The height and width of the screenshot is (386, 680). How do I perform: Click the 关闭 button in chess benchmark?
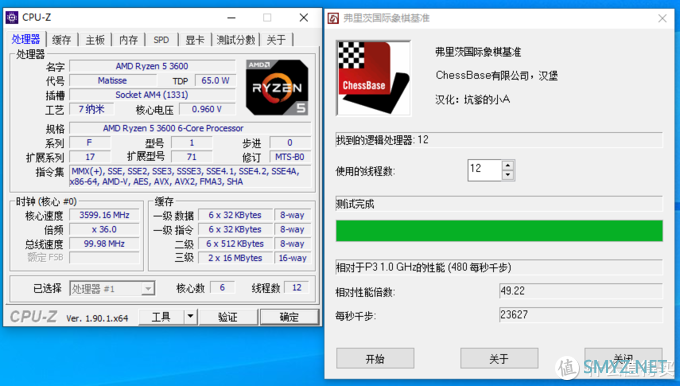coord(623,359)
